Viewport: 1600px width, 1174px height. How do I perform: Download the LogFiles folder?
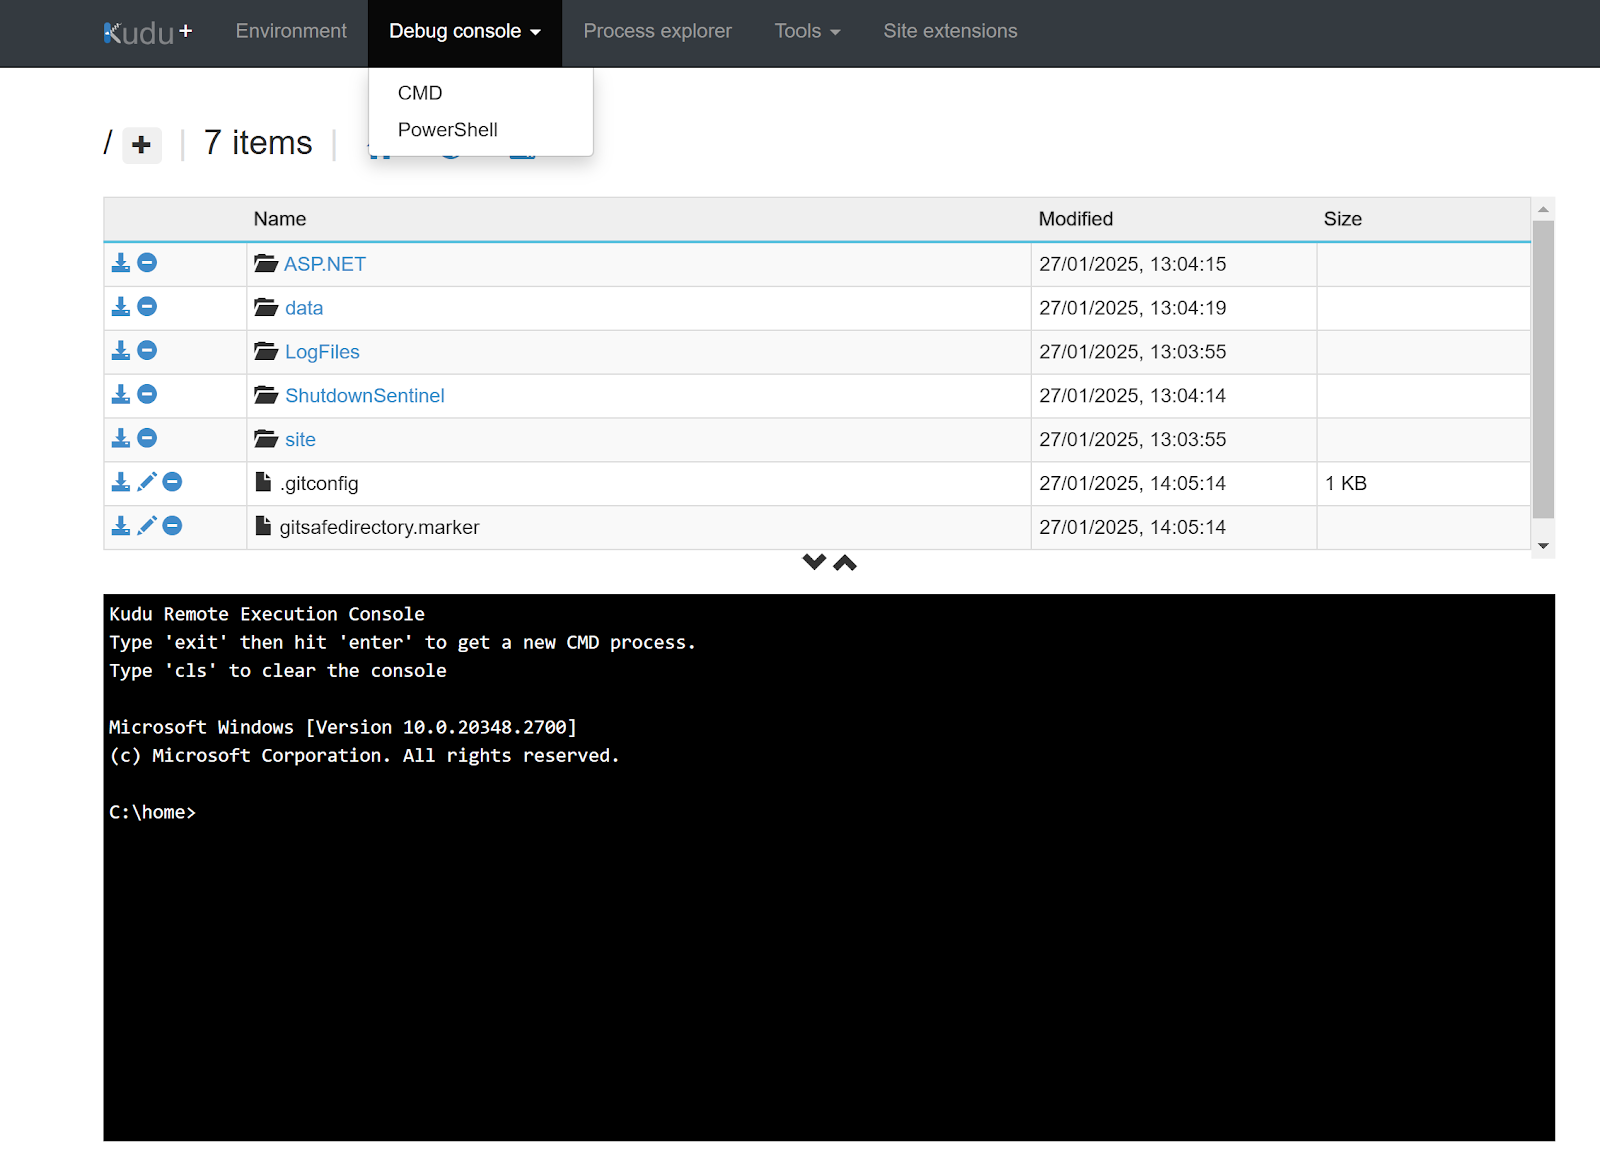pos(121,351)
